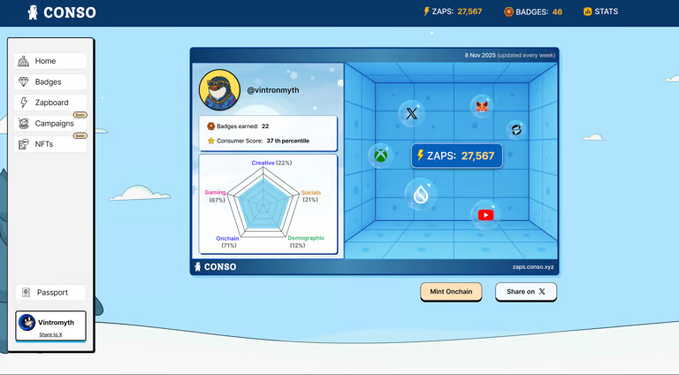
Task: Click the badge icon beside Badges earned
Action: [211, 126]
